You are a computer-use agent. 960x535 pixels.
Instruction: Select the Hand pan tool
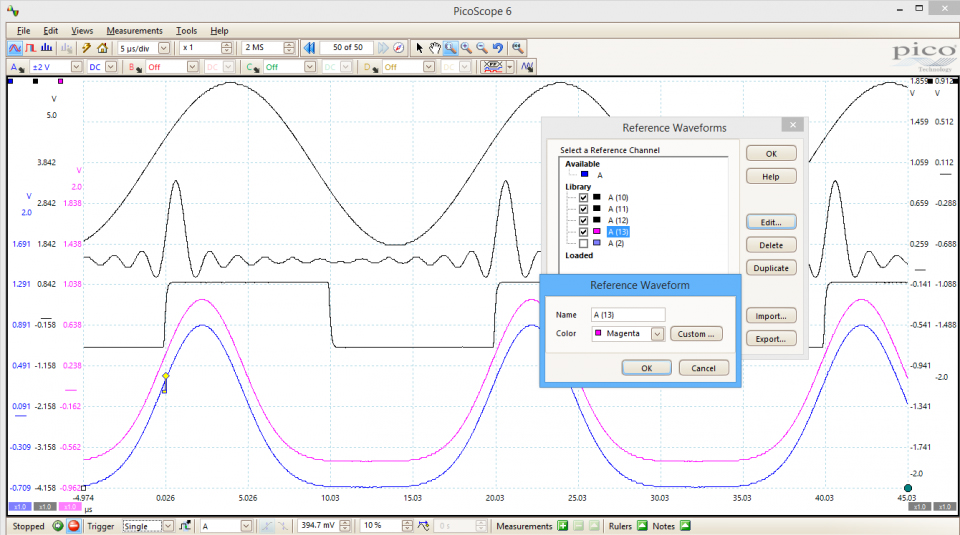click(x=434, y=48)
